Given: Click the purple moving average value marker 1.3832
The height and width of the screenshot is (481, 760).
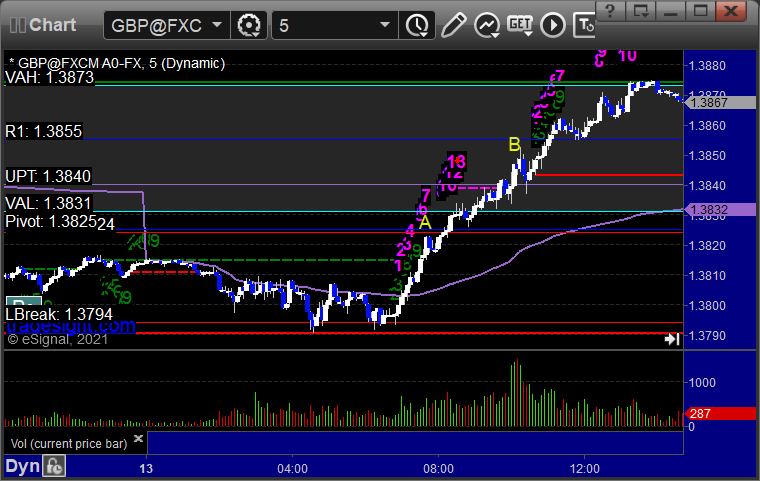Looking at the screenshot, I should [720, 209].
